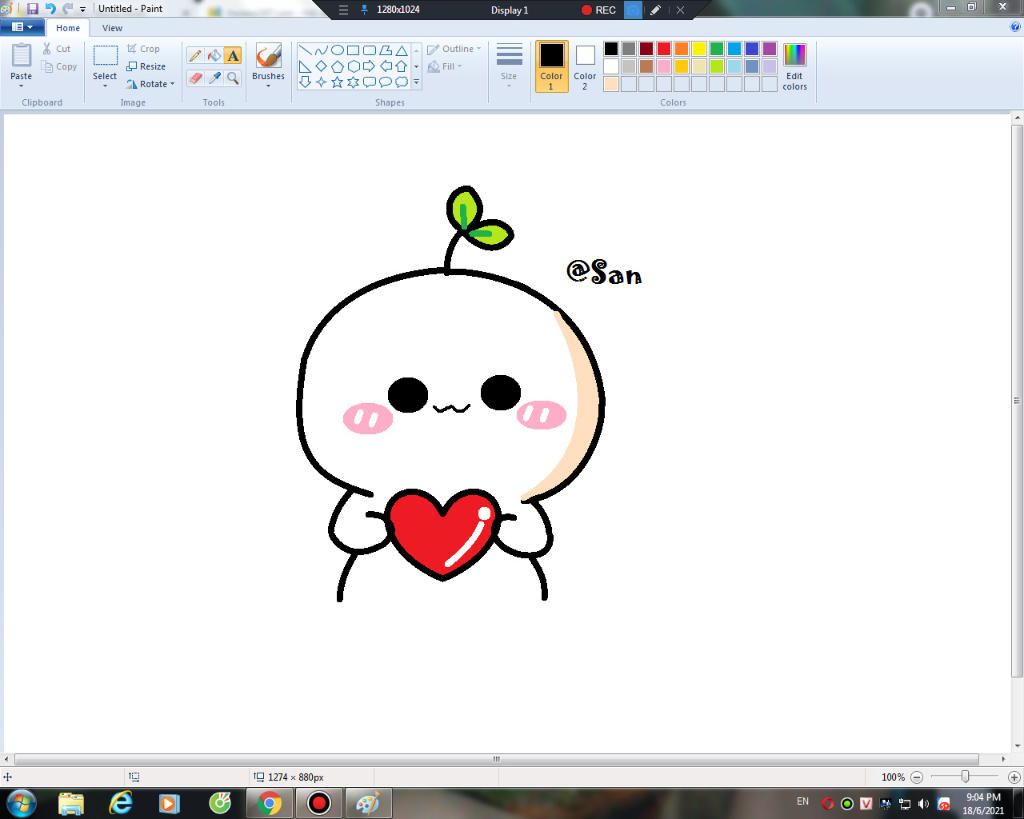Choose the Rounded rectangle shape
This screenshot has width=1024, height=819.
point(369,50)
